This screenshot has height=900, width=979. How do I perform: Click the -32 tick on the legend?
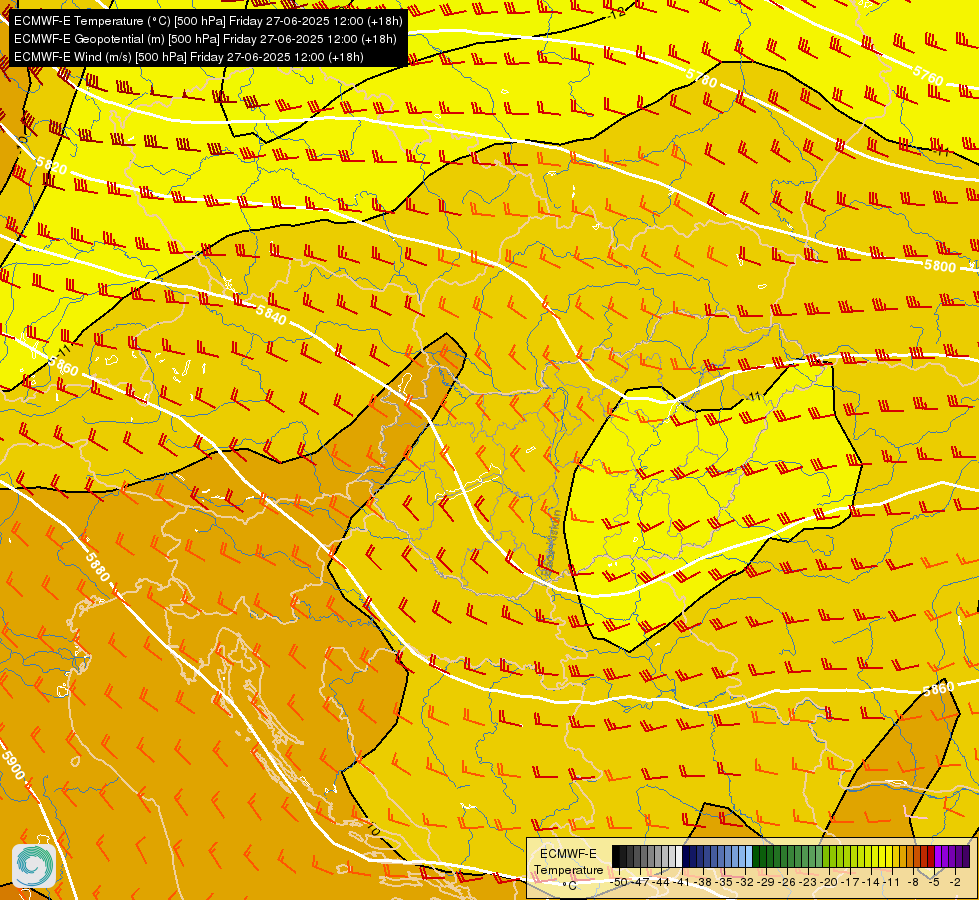[745, 882]
